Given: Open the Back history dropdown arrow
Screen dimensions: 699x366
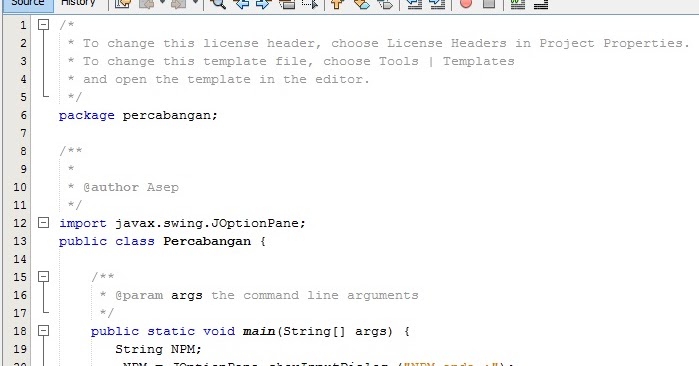Looking at the screenshot, I should pos(162,3).
